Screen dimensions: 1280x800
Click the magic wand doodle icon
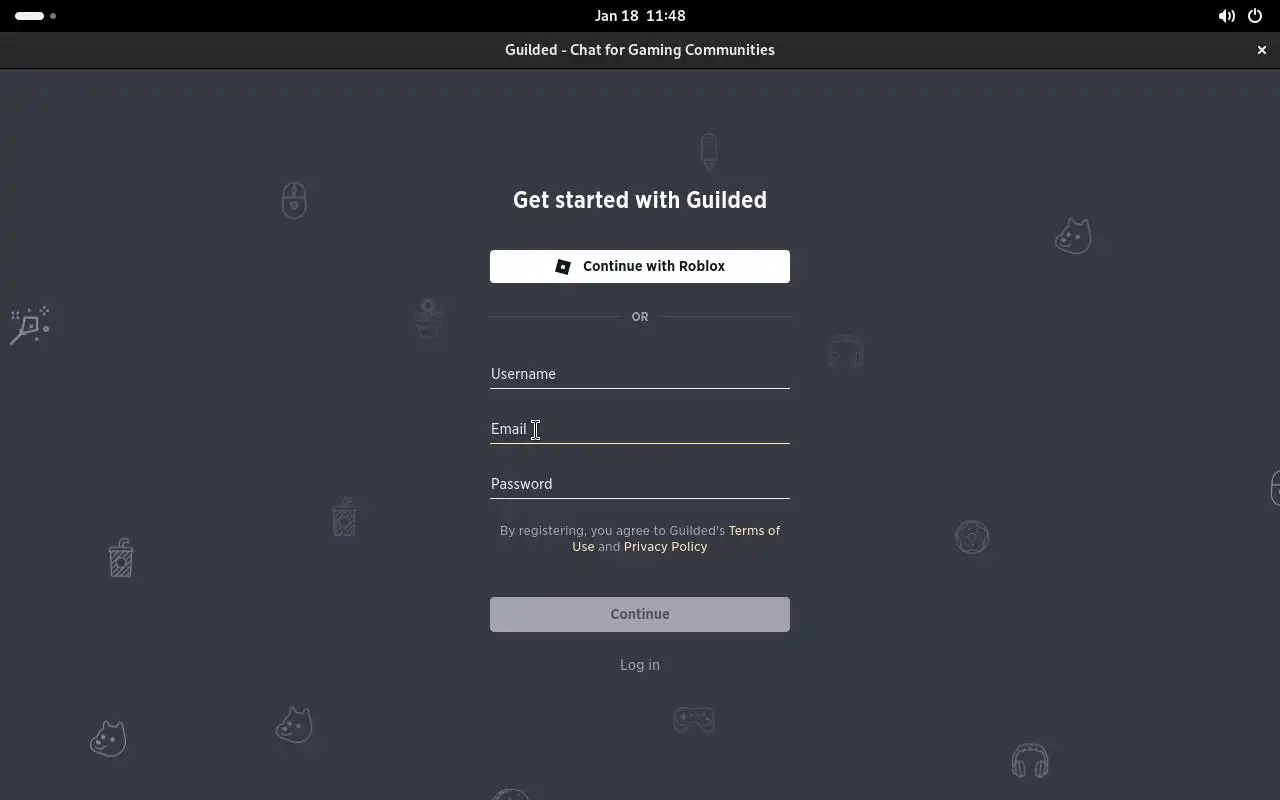(29, 326)
